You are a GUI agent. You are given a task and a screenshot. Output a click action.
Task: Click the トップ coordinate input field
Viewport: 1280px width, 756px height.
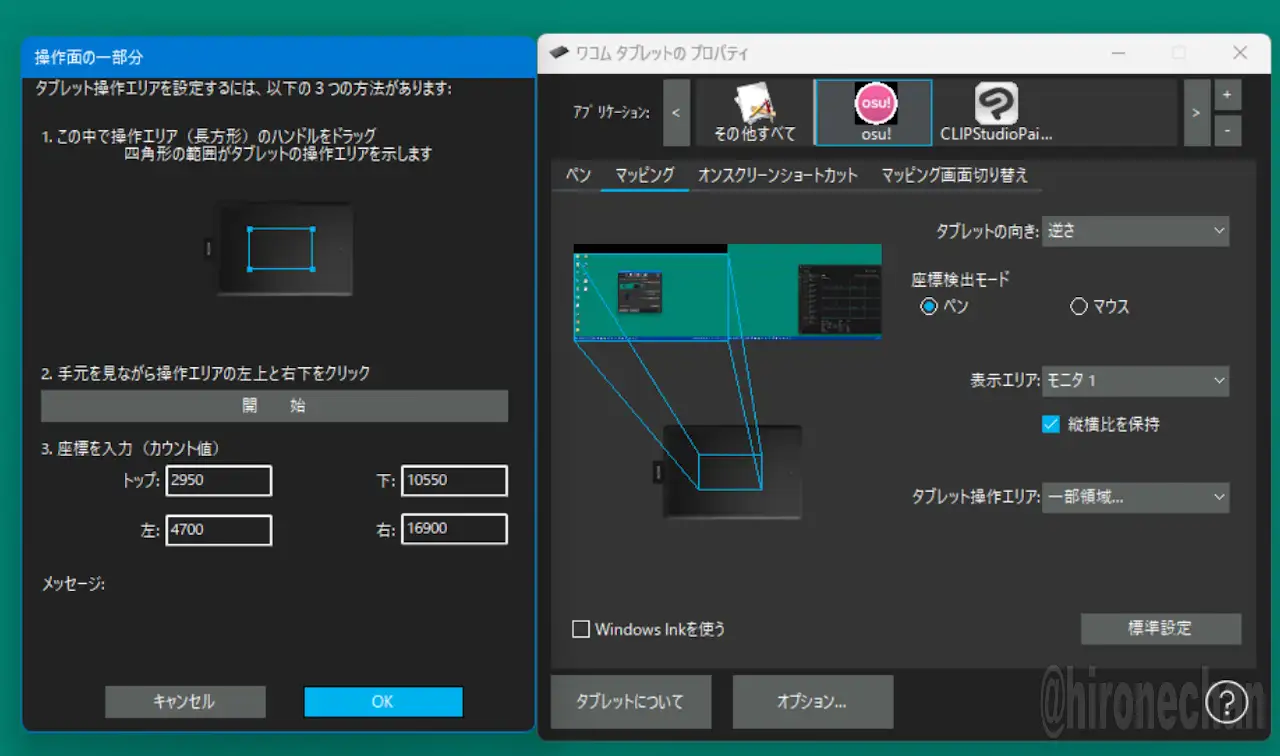pos(219,480)
